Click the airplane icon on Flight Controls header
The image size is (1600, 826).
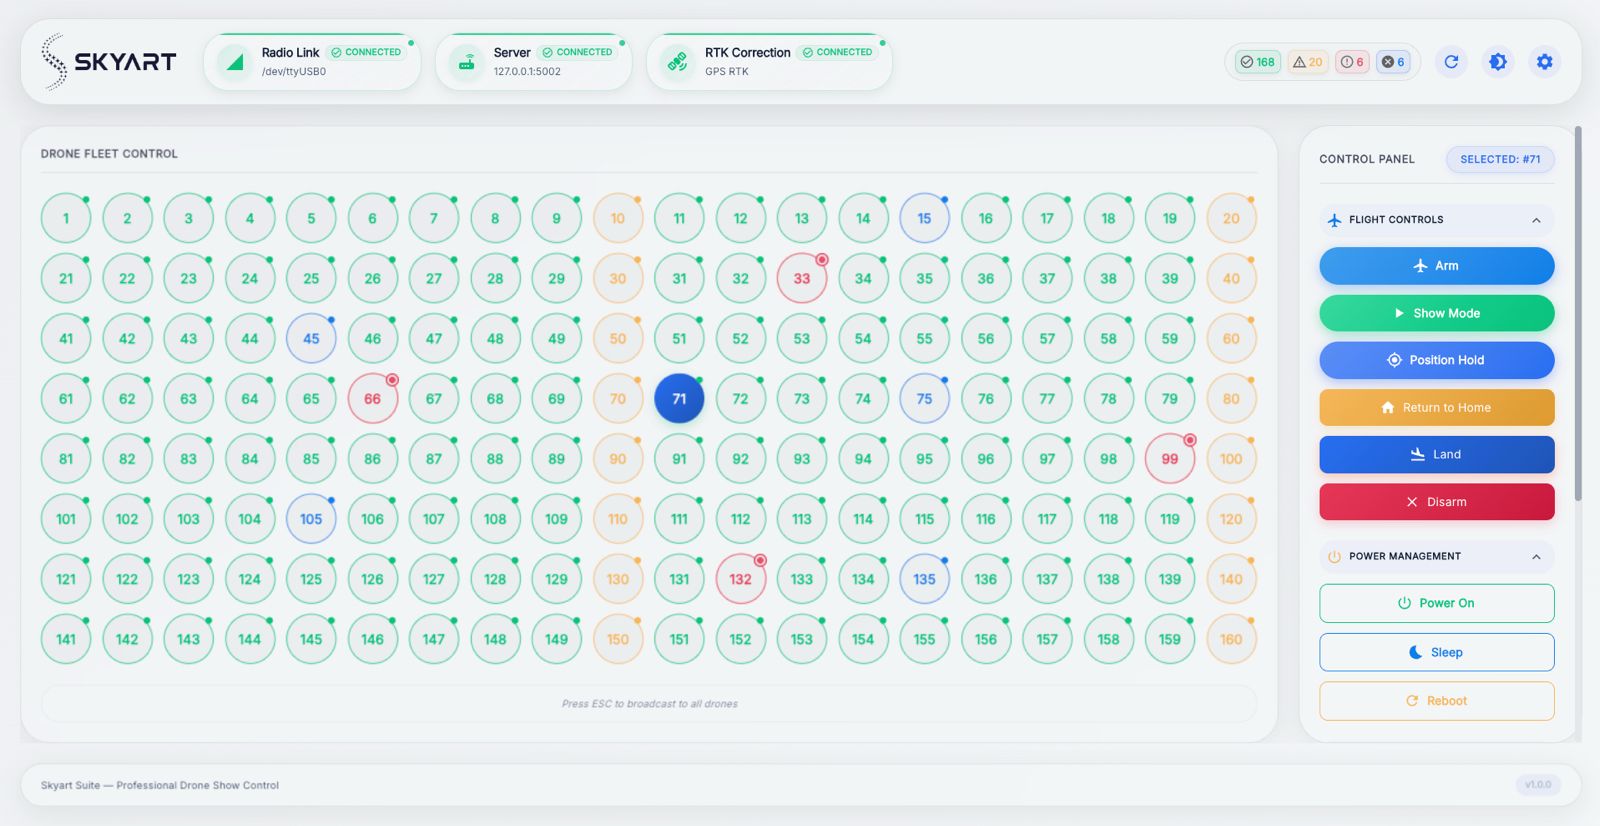1334,220
